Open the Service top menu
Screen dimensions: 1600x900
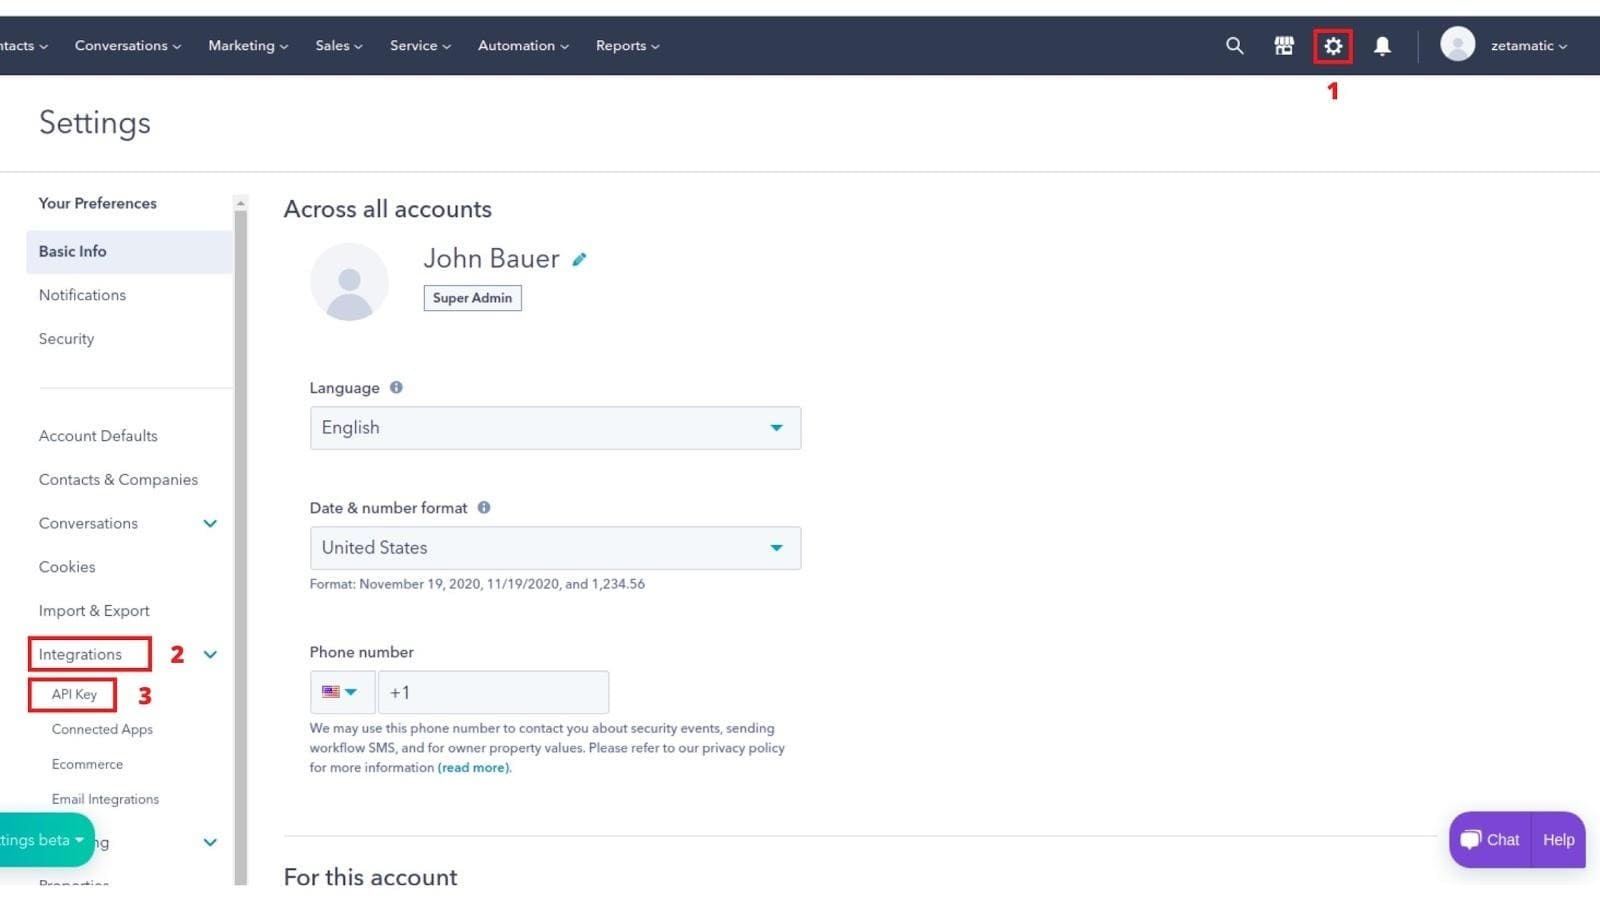pos(420,46)
